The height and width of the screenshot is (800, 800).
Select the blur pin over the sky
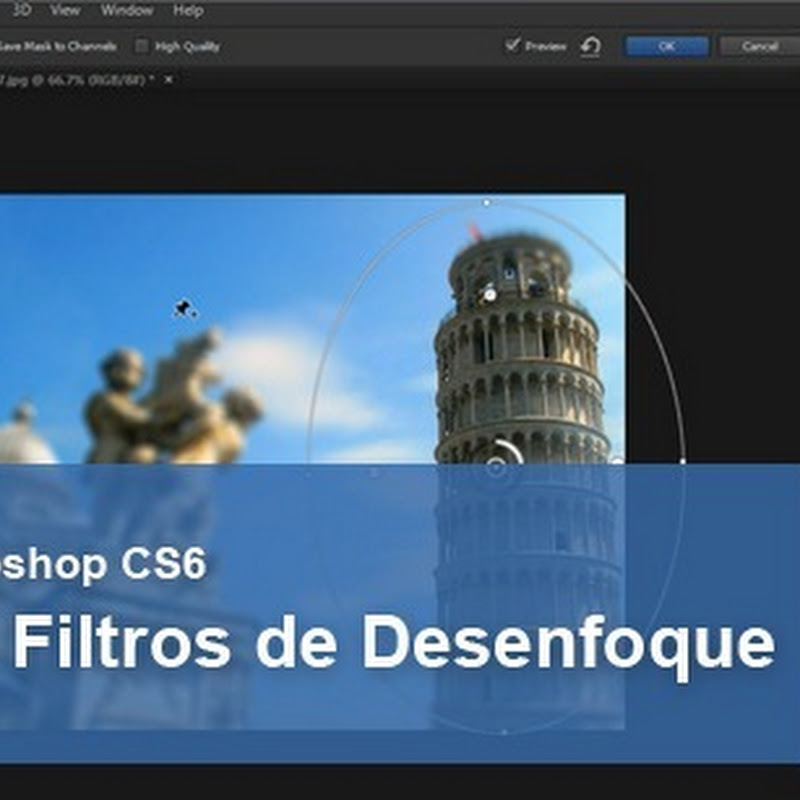pos(184,309)
